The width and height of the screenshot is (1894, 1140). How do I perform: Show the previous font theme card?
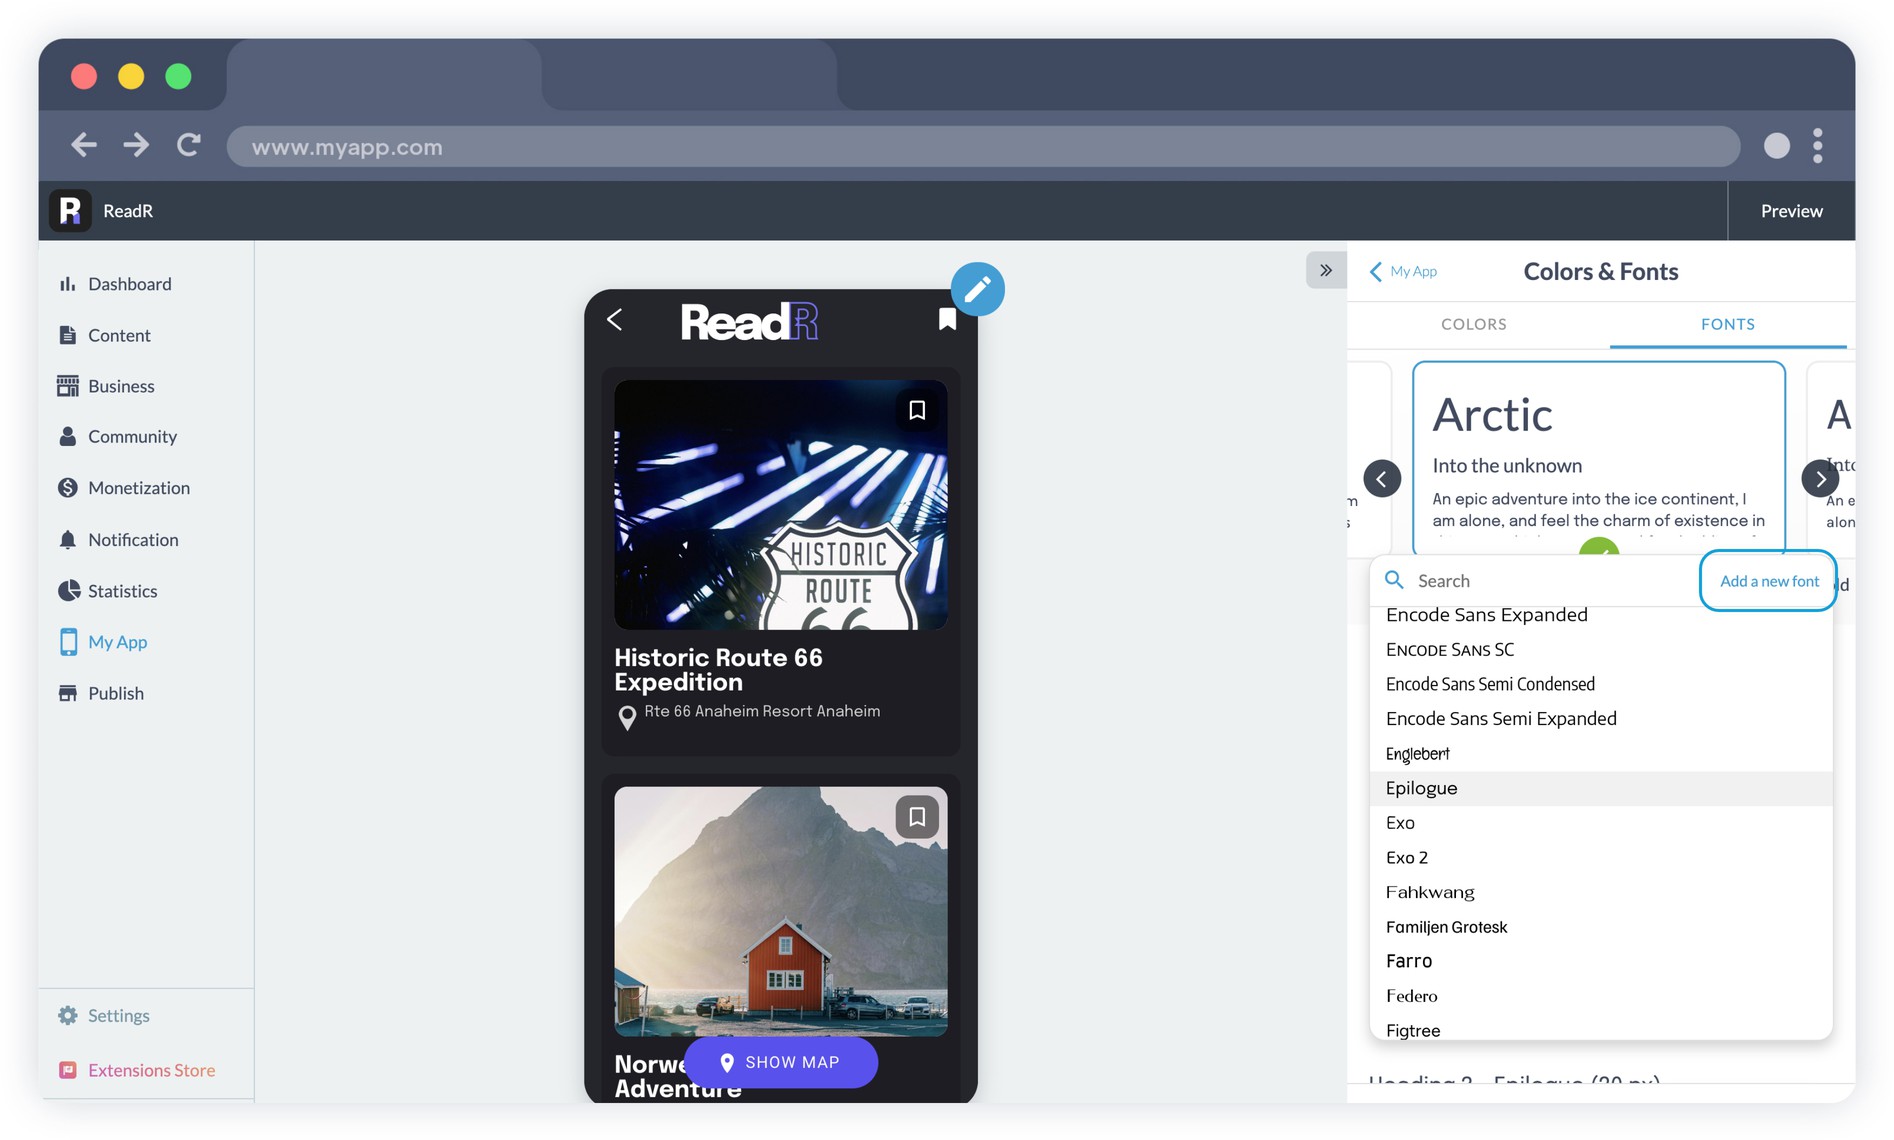pos(1381,479)
